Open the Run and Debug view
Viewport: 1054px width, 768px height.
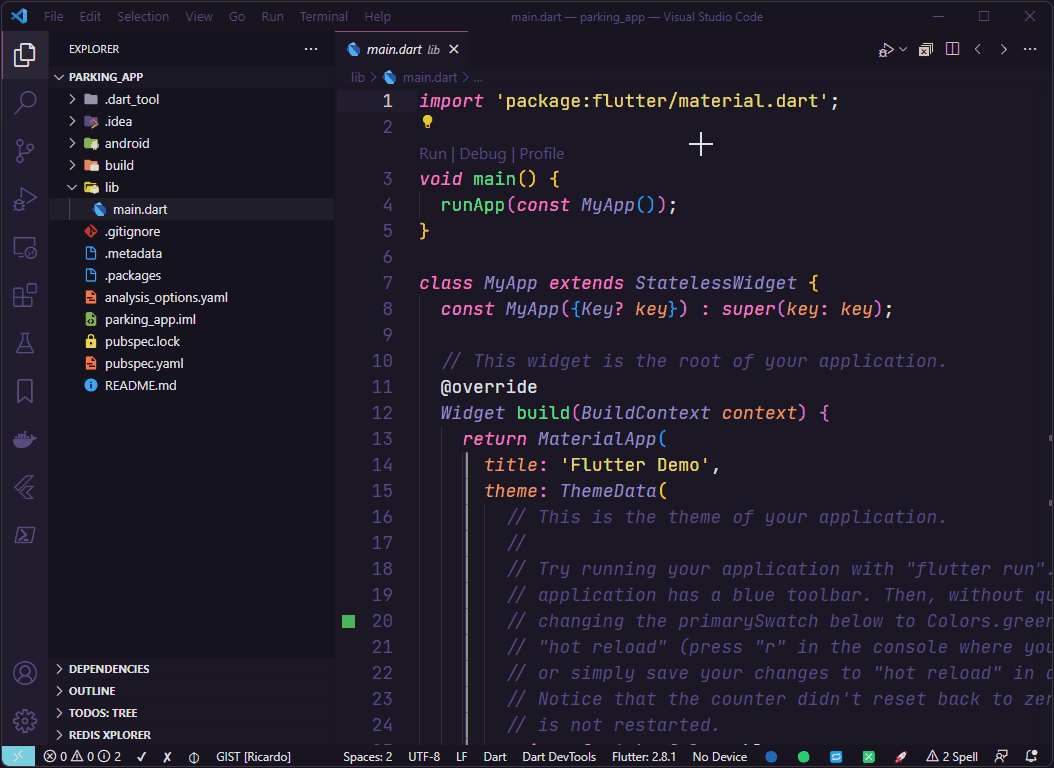point(24,200)
